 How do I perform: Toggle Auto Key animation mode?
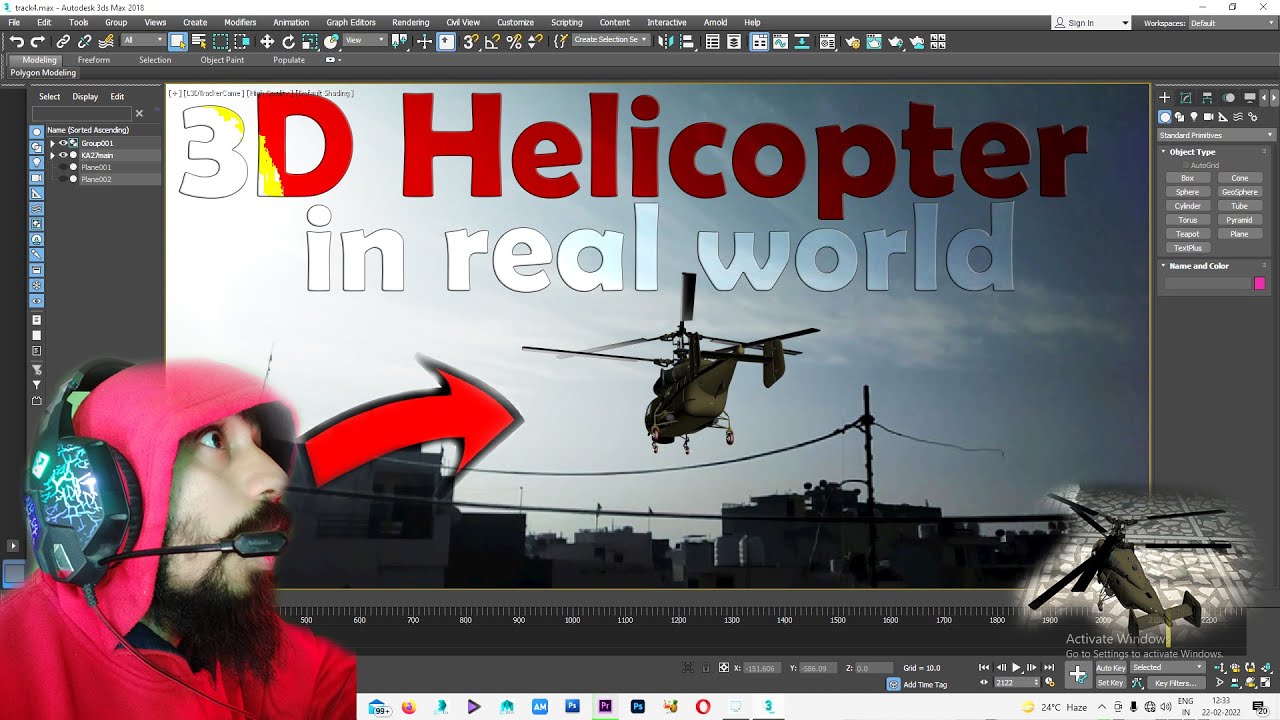click(x=1110, y=667)
